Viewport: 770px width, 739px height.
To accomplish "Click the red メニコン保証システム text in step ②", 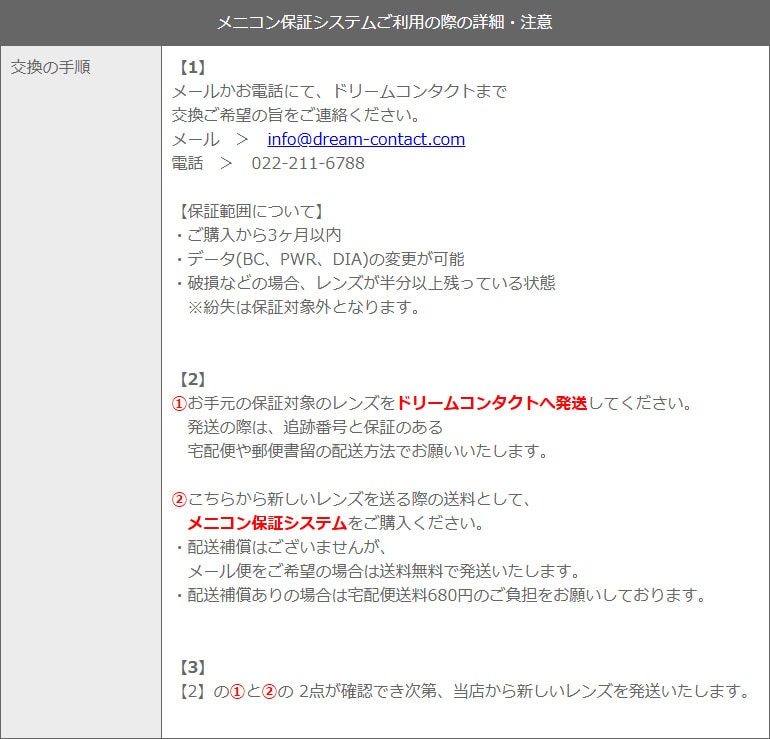I will (267, 523).
